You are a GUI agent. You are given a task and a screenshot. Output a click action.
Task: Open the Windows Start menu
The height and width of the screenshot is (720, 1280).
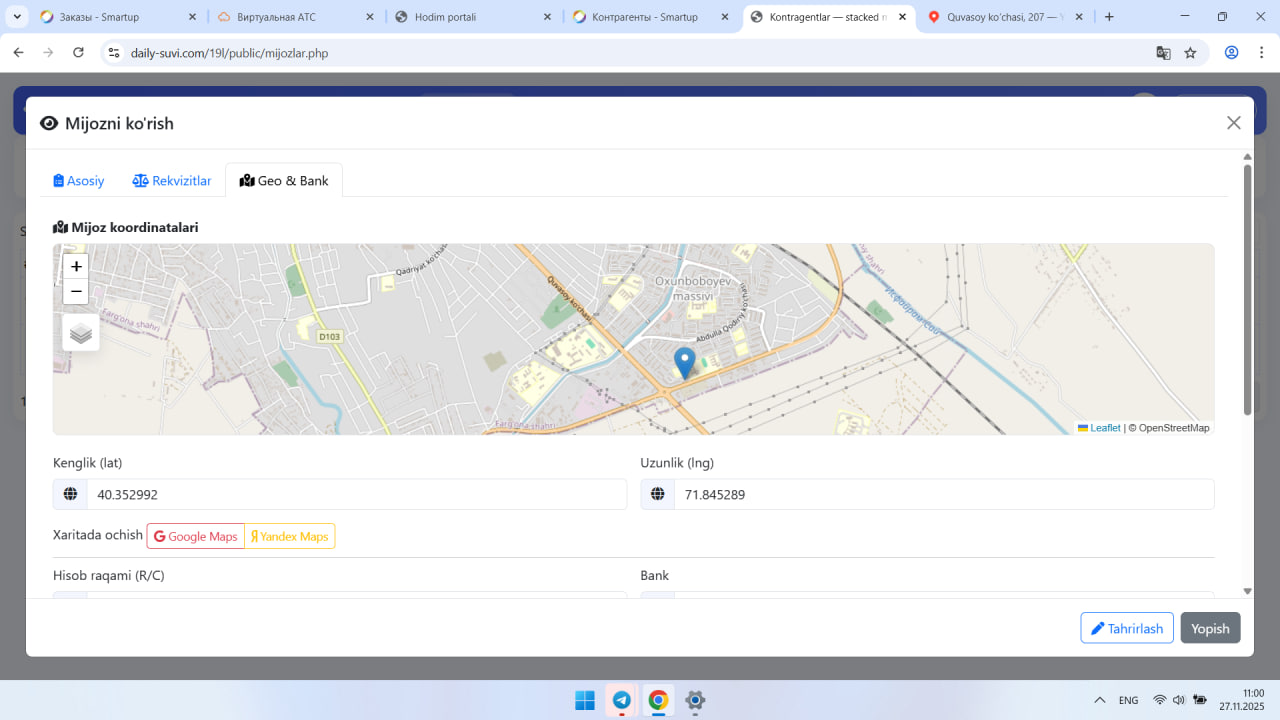coord(585,700)
